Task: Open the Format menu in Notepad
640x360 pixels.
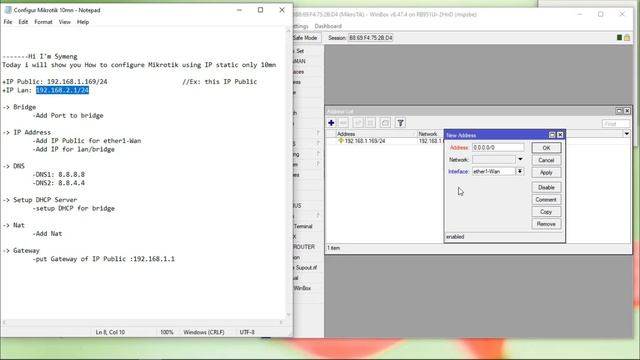Action: point(43,22)
